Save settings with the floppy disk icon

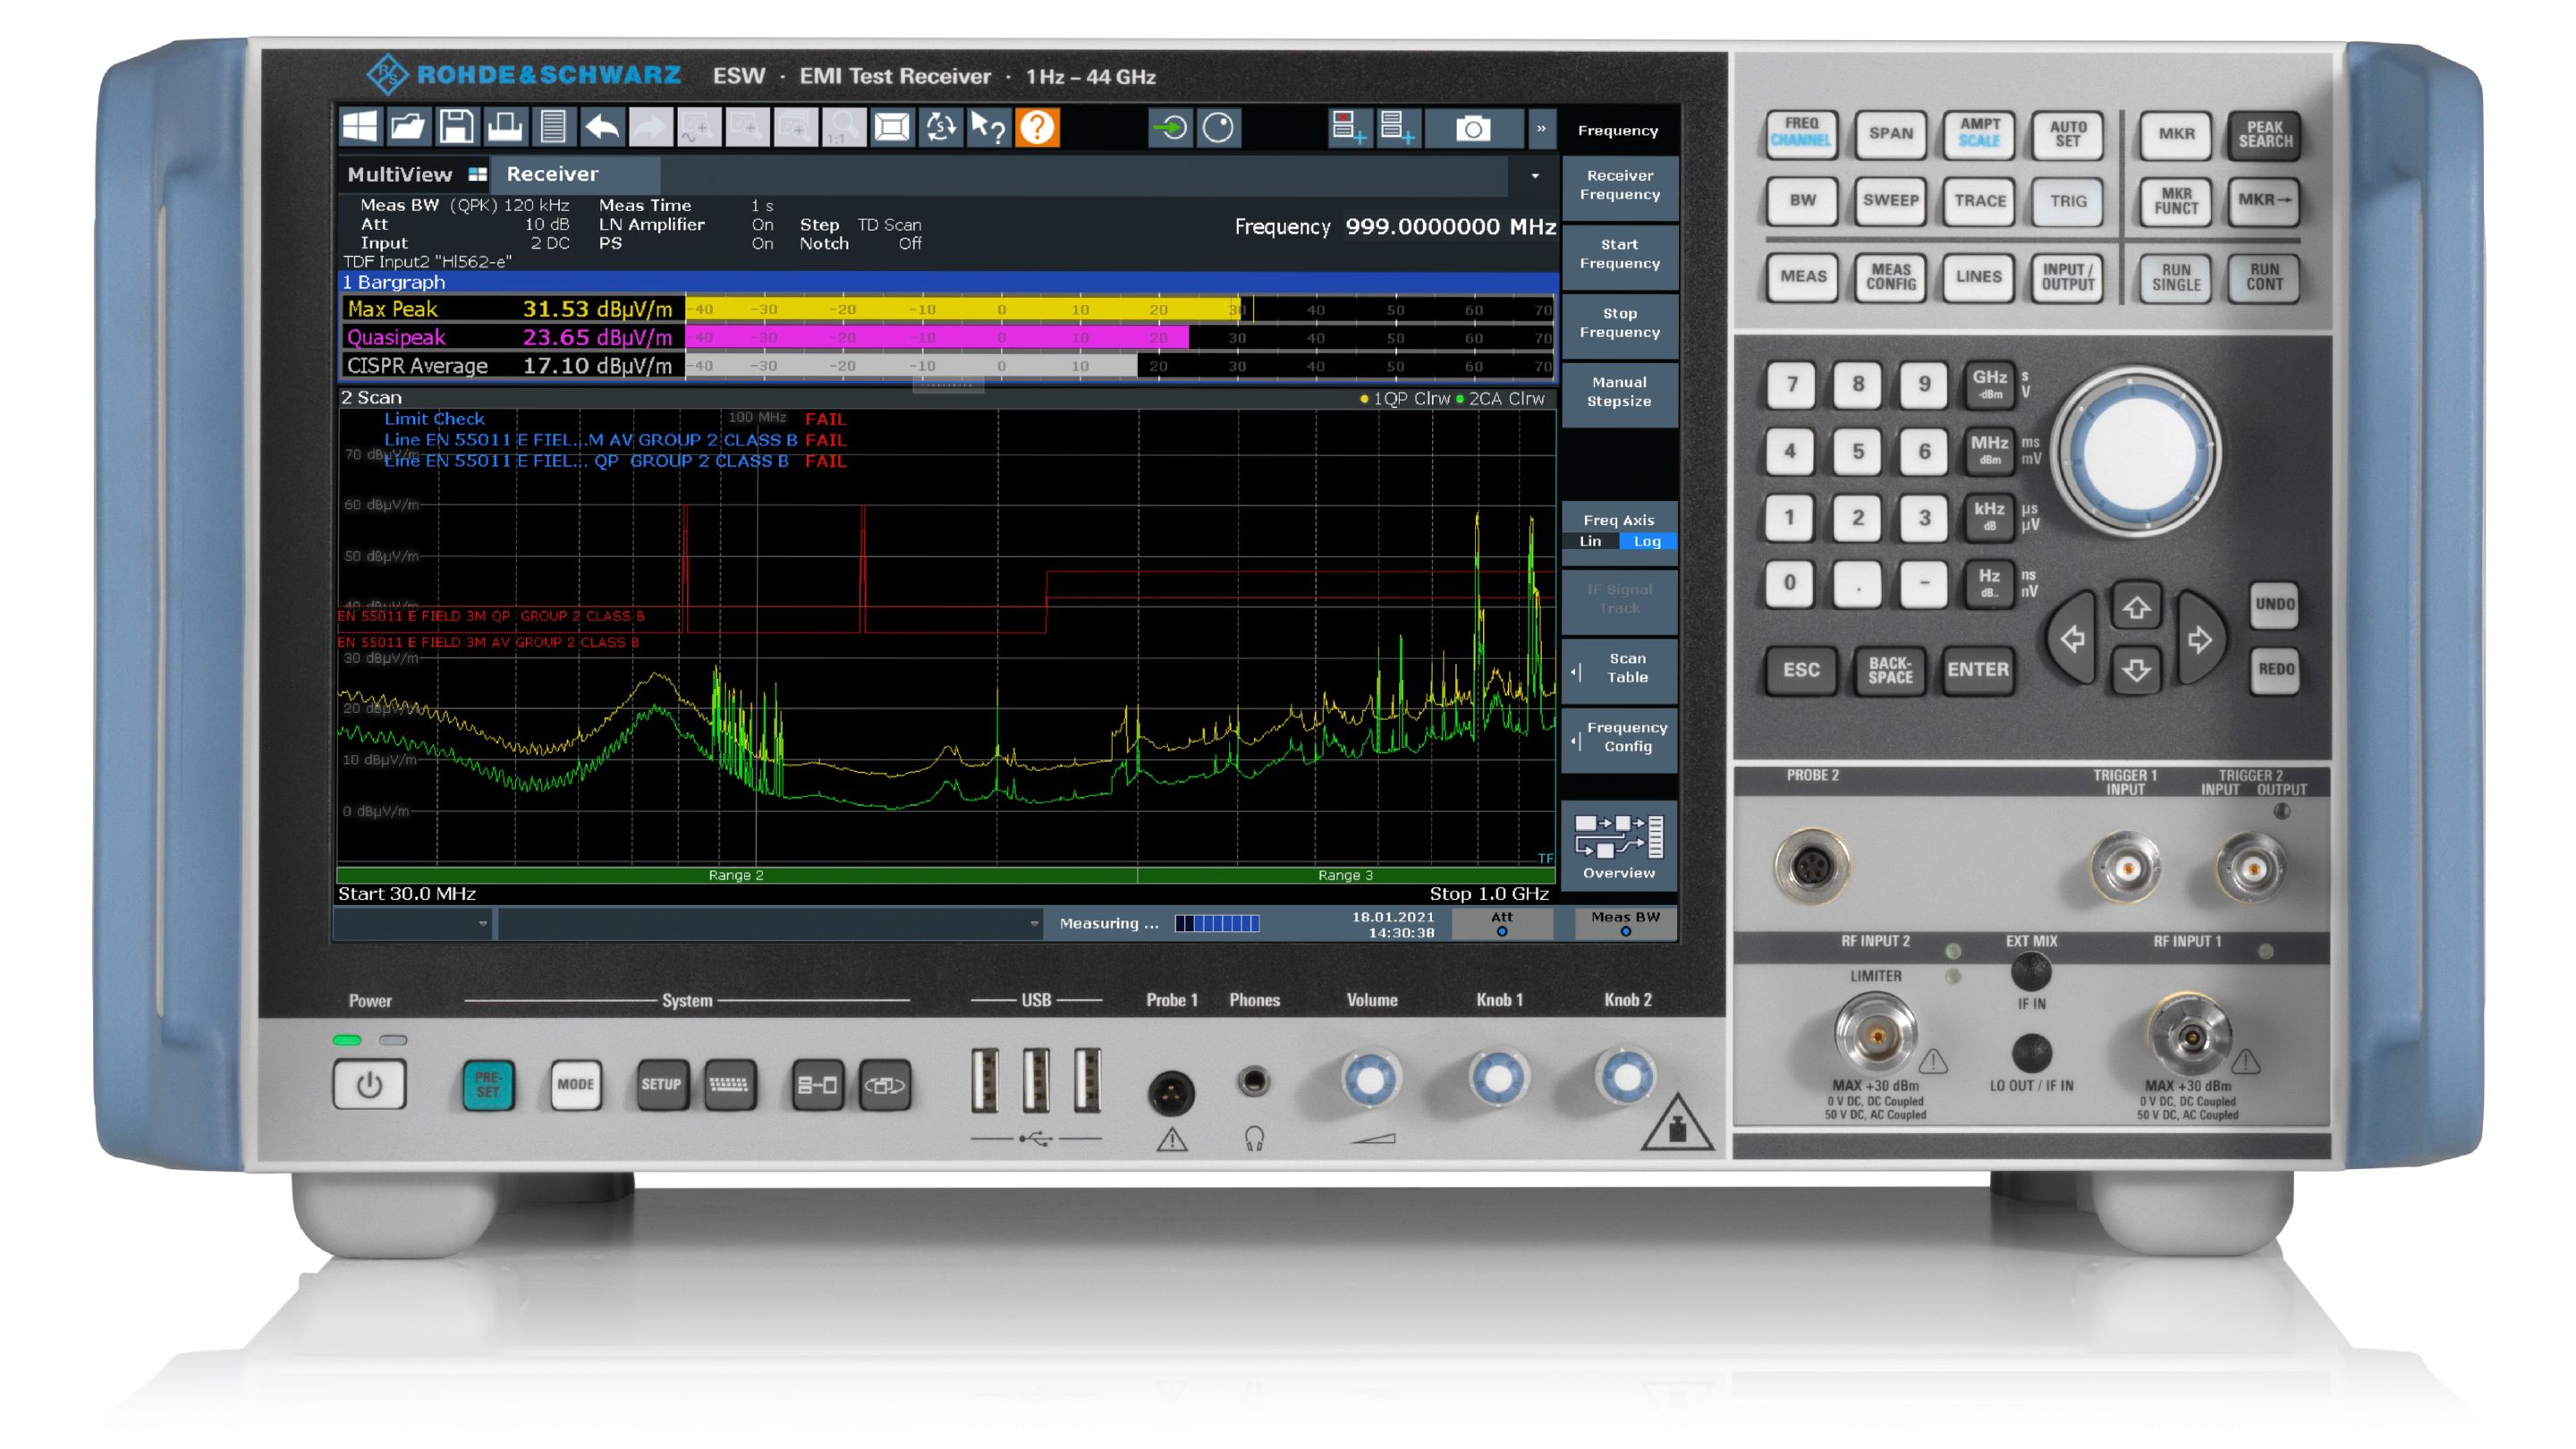point(456,130)
